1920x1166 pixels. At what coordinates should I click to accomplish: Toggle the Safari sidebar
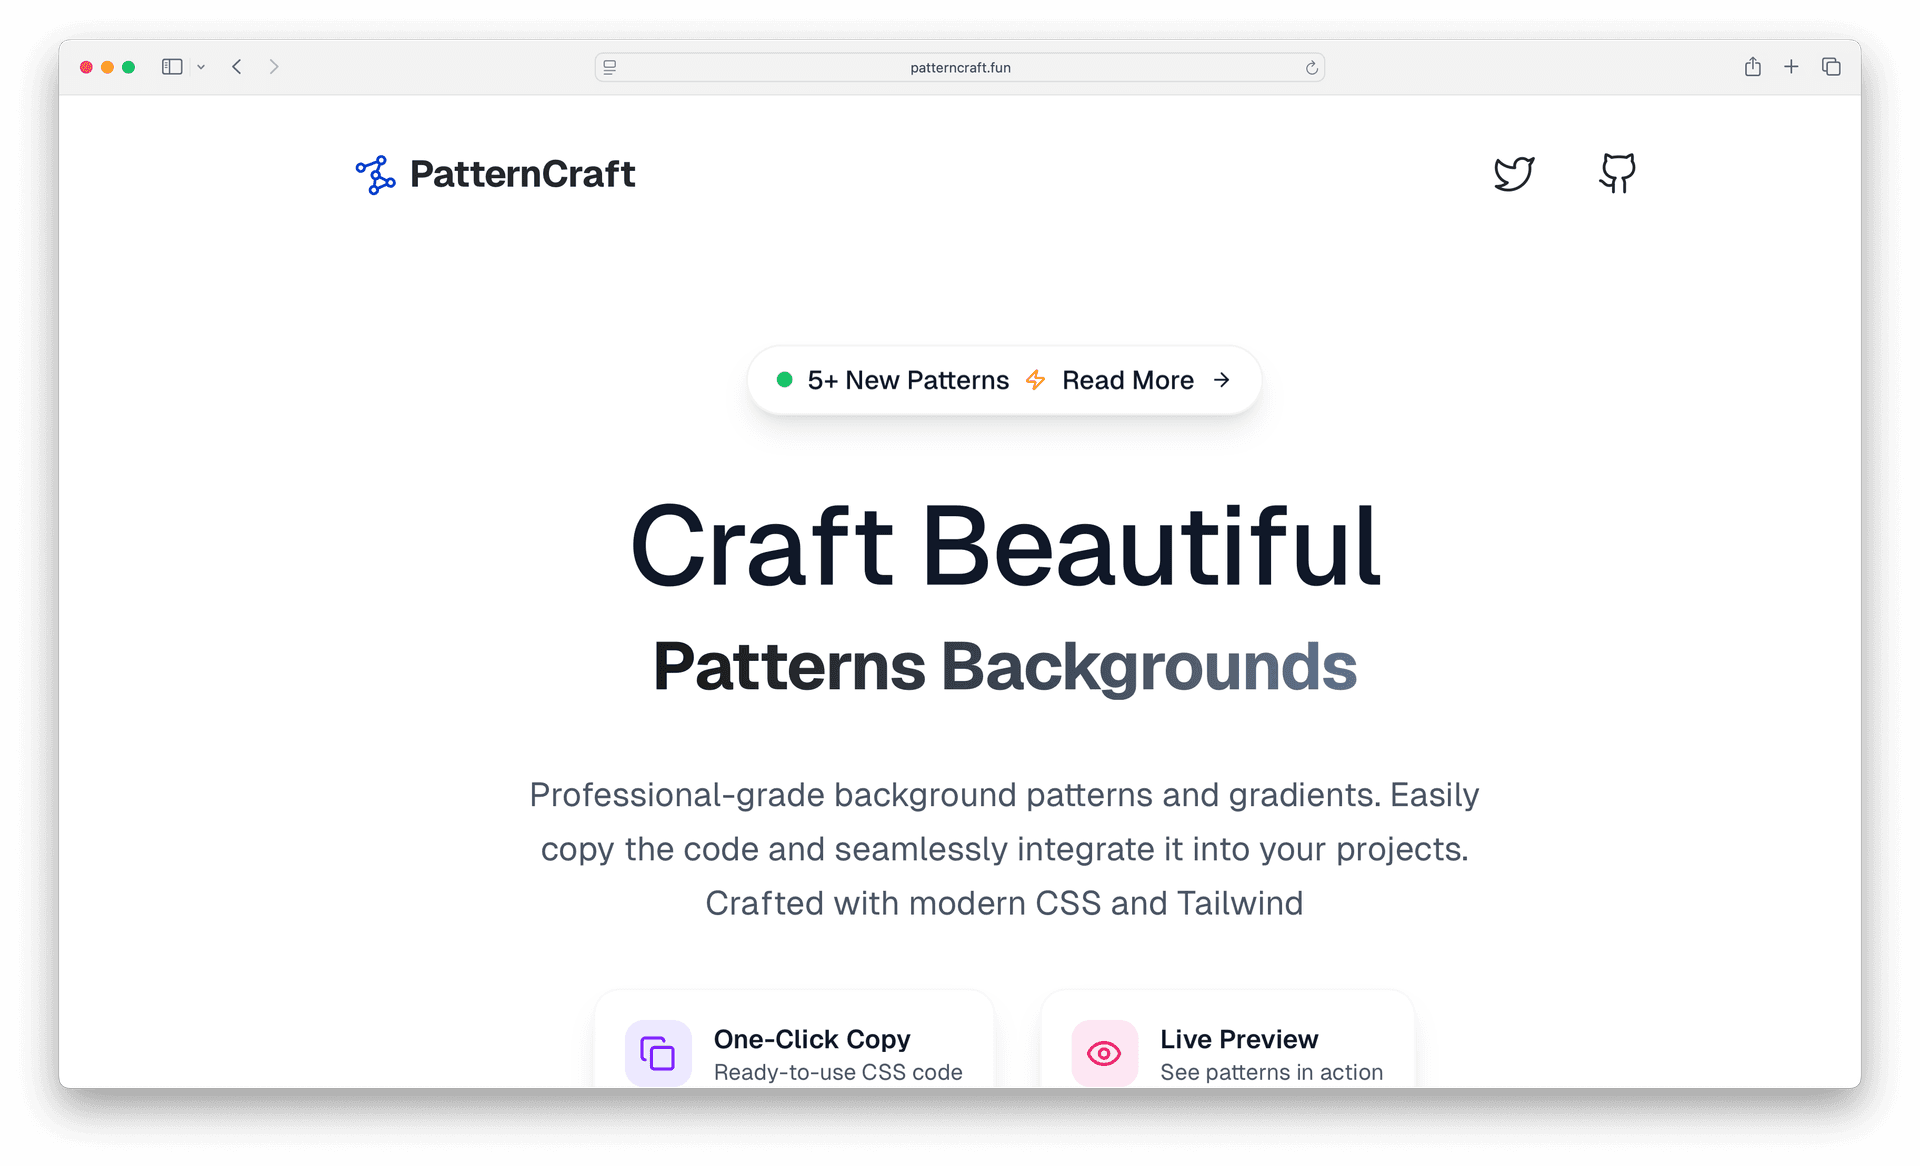pos(172,67)
